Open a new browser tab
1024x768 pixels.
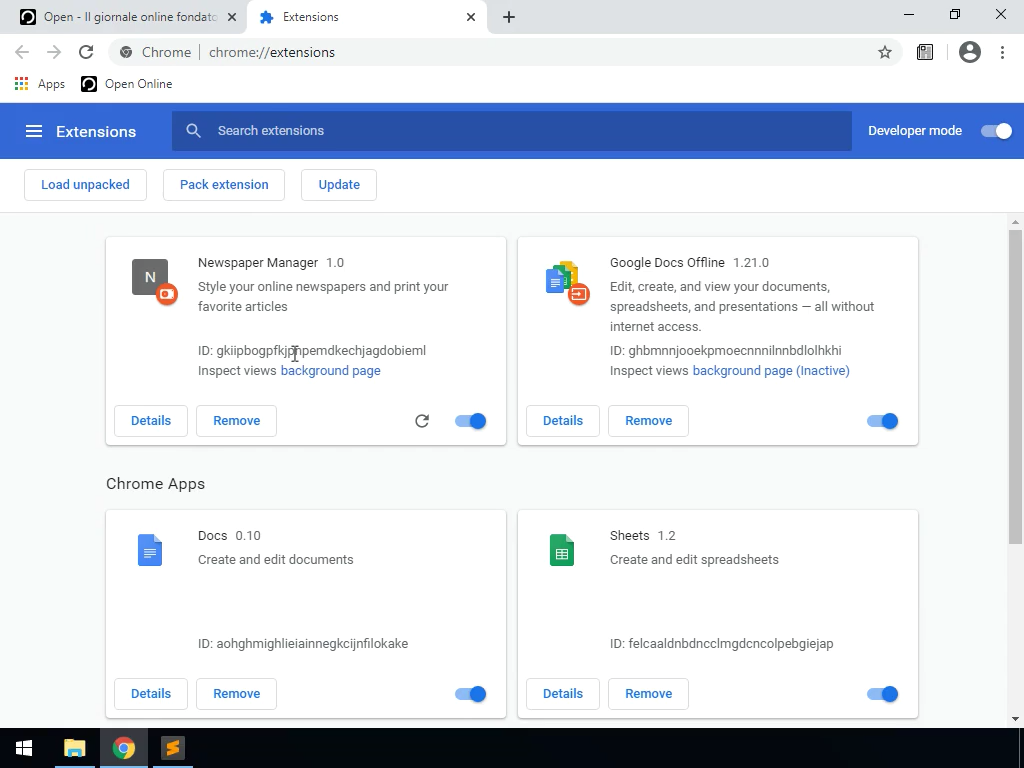pos(509,17)
